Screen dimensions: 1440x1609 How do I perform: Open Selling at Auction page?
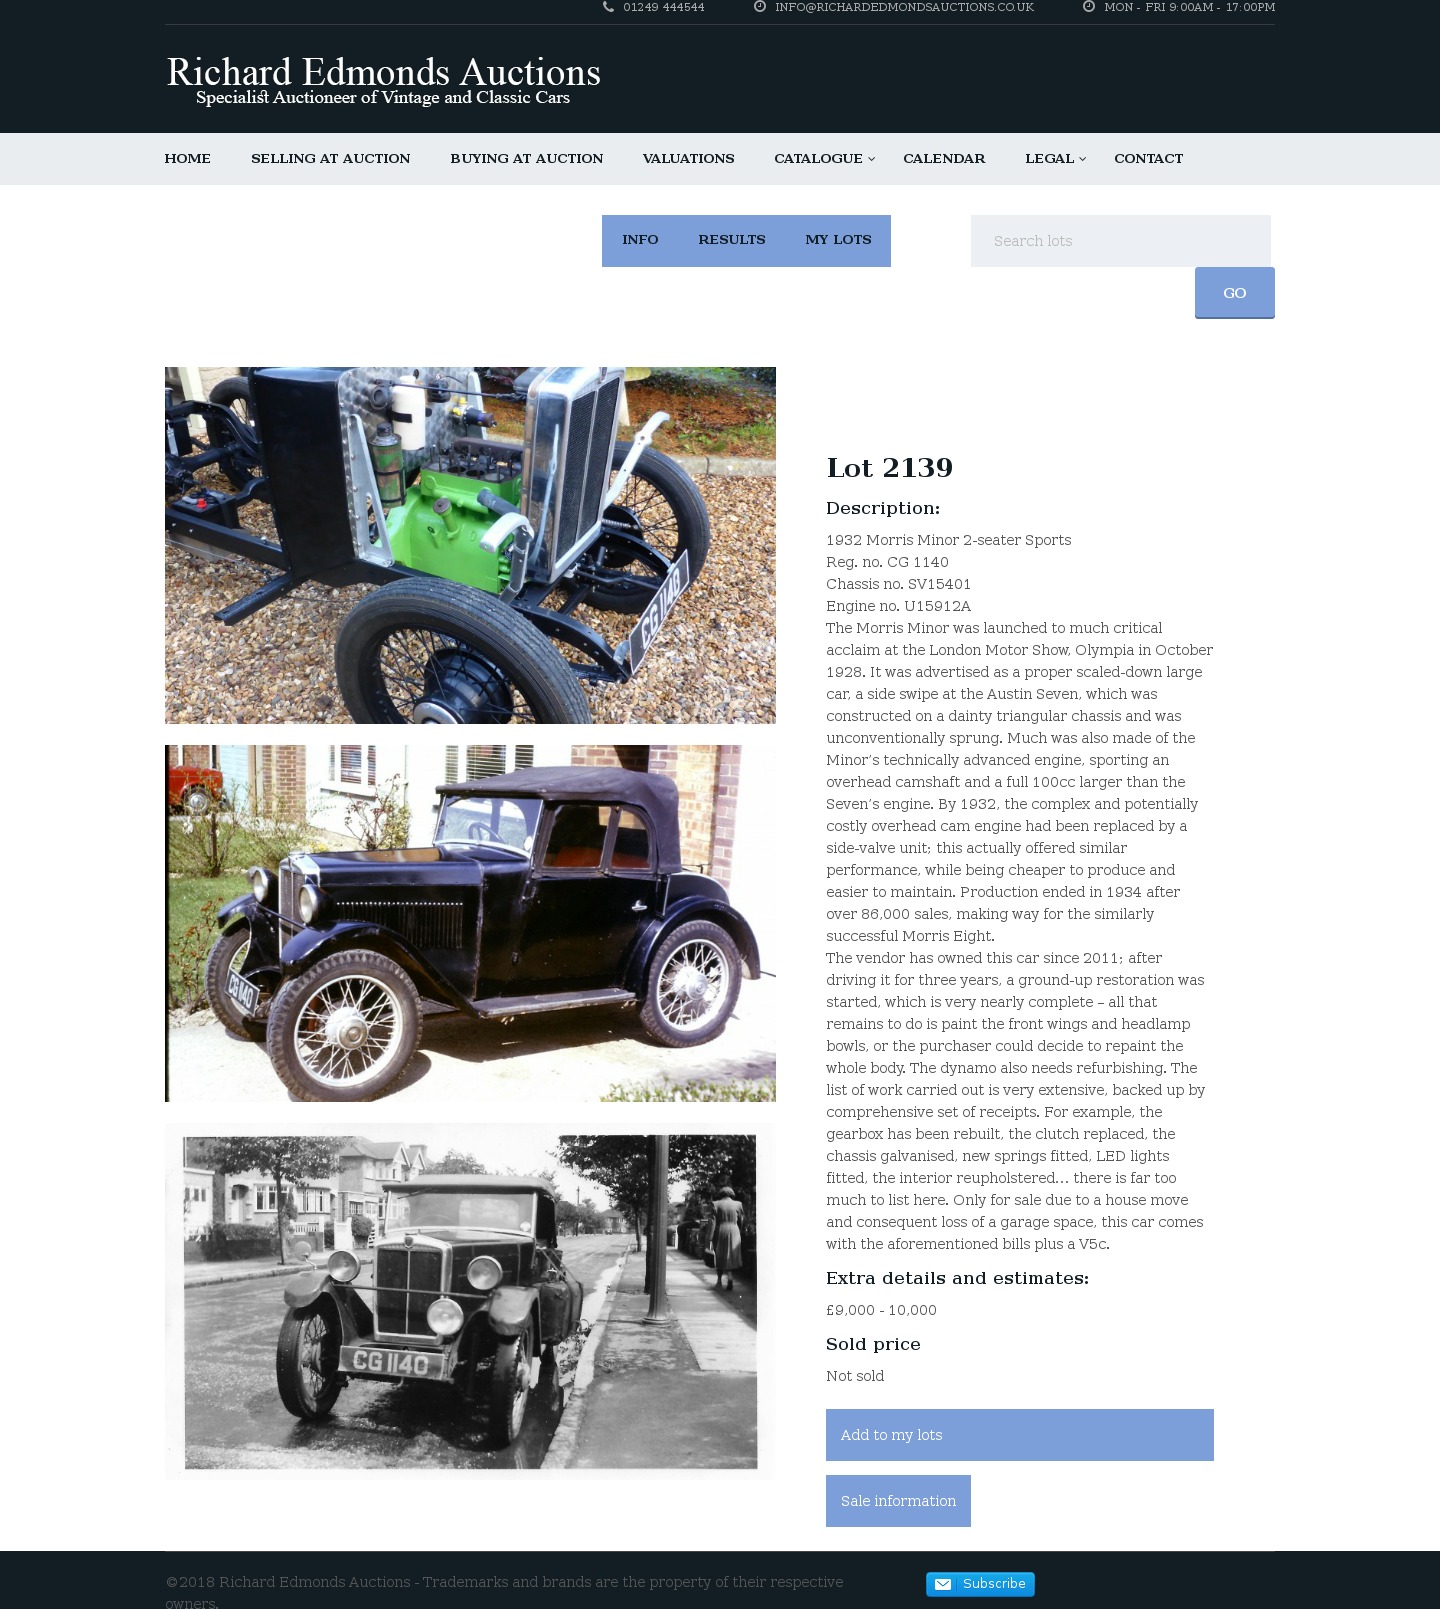[x=331, y=159]
